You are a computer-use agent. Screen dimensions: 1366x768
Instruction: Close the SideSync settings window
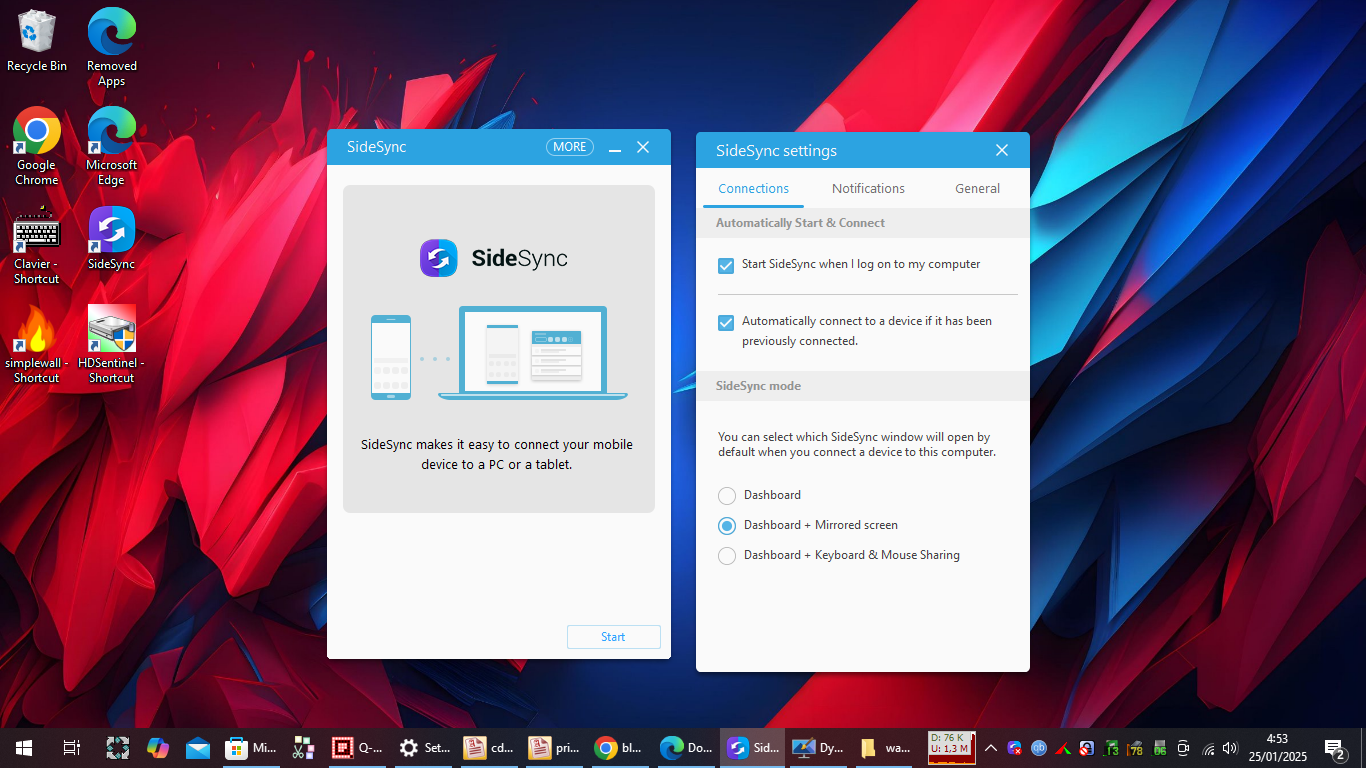click(x=1002, y=151)
